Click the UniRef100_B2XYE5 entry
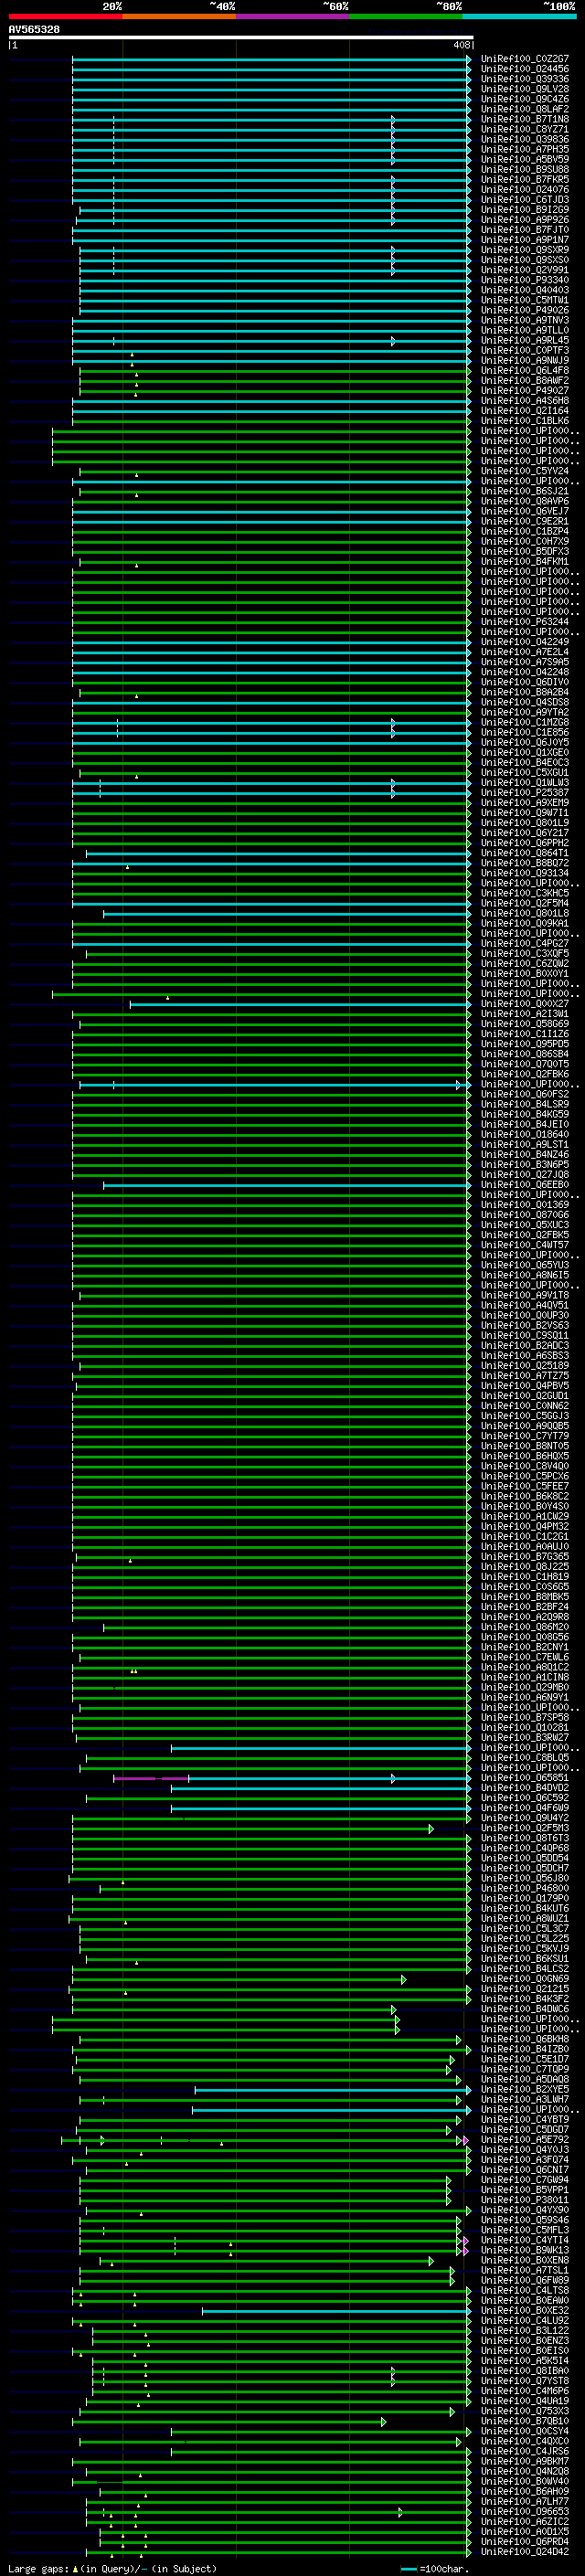Screen dimensions: 585x2576 click(x=525, y=2089)
